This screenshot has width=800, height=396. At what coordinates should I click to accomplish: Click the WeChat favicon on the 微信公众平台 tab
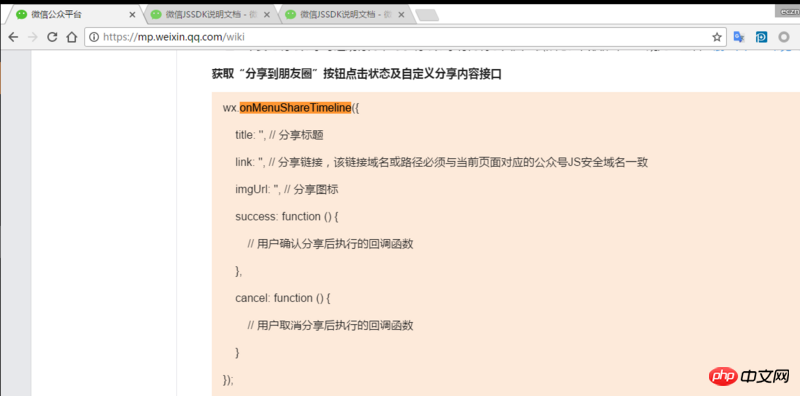(21, 14)
